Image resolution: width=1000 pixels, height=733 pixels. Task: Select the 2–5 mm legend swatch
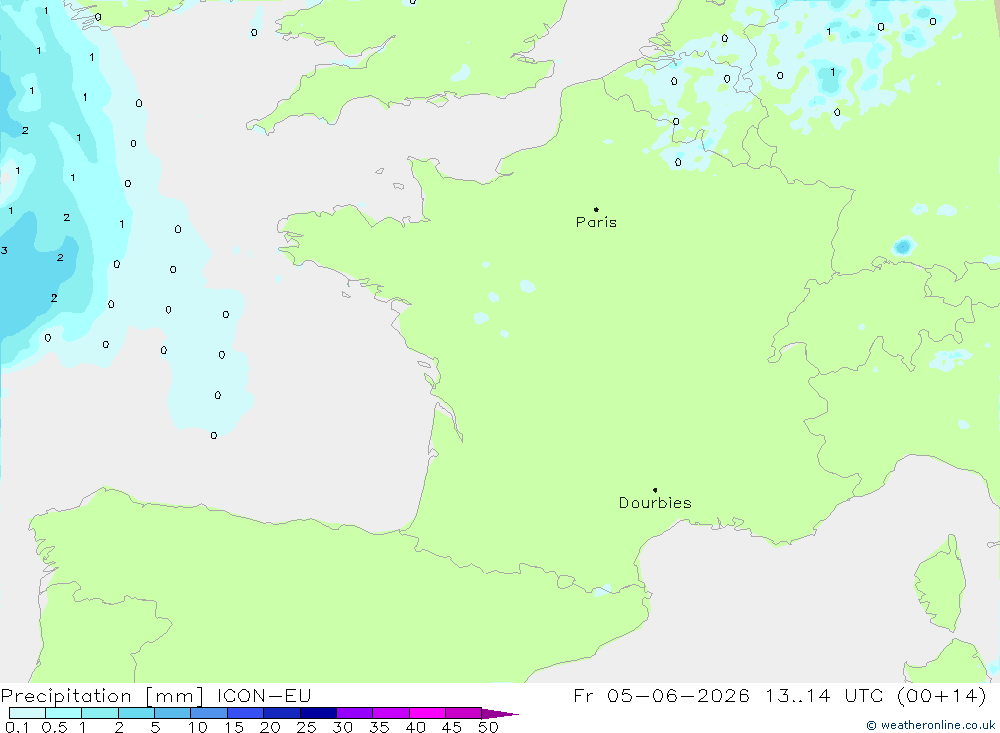(136, 713)
